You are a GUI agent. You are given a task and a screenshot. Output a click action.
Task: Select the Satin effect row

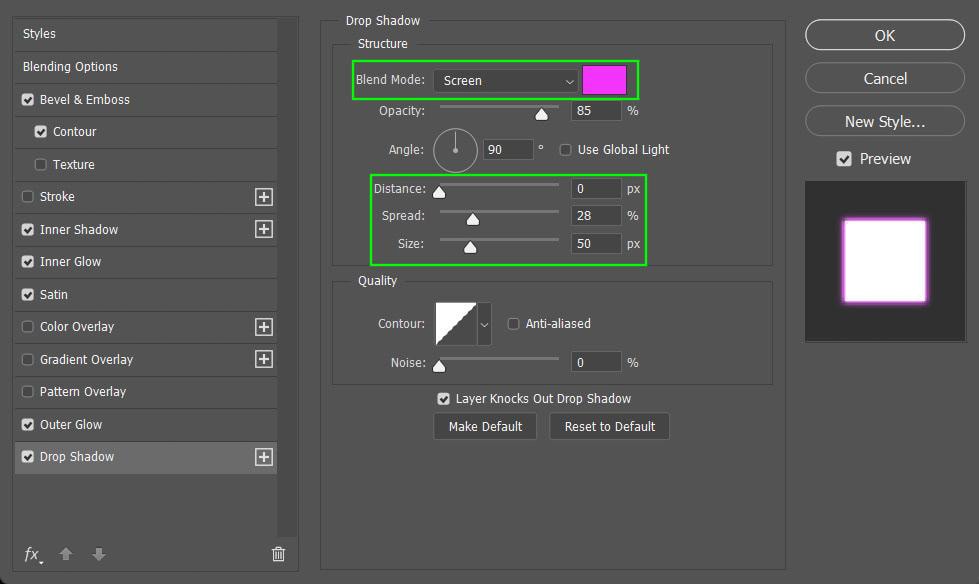click(x=146, y=294)
